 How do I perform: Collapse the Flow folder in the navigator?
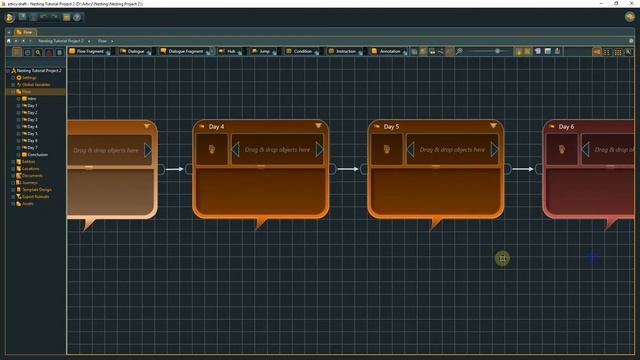click(x=13, y=92)
